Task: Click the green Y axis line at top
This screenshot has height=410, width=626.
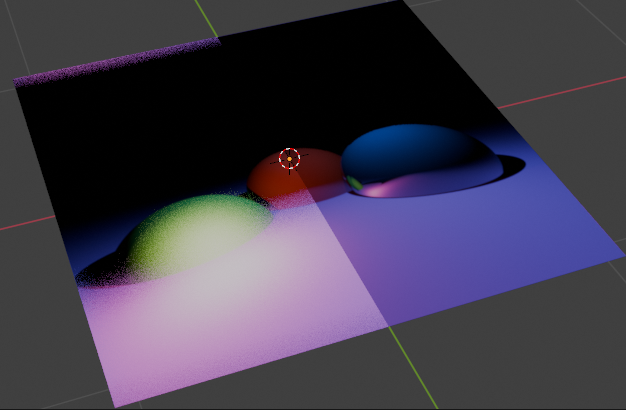Action: point(206,18)
